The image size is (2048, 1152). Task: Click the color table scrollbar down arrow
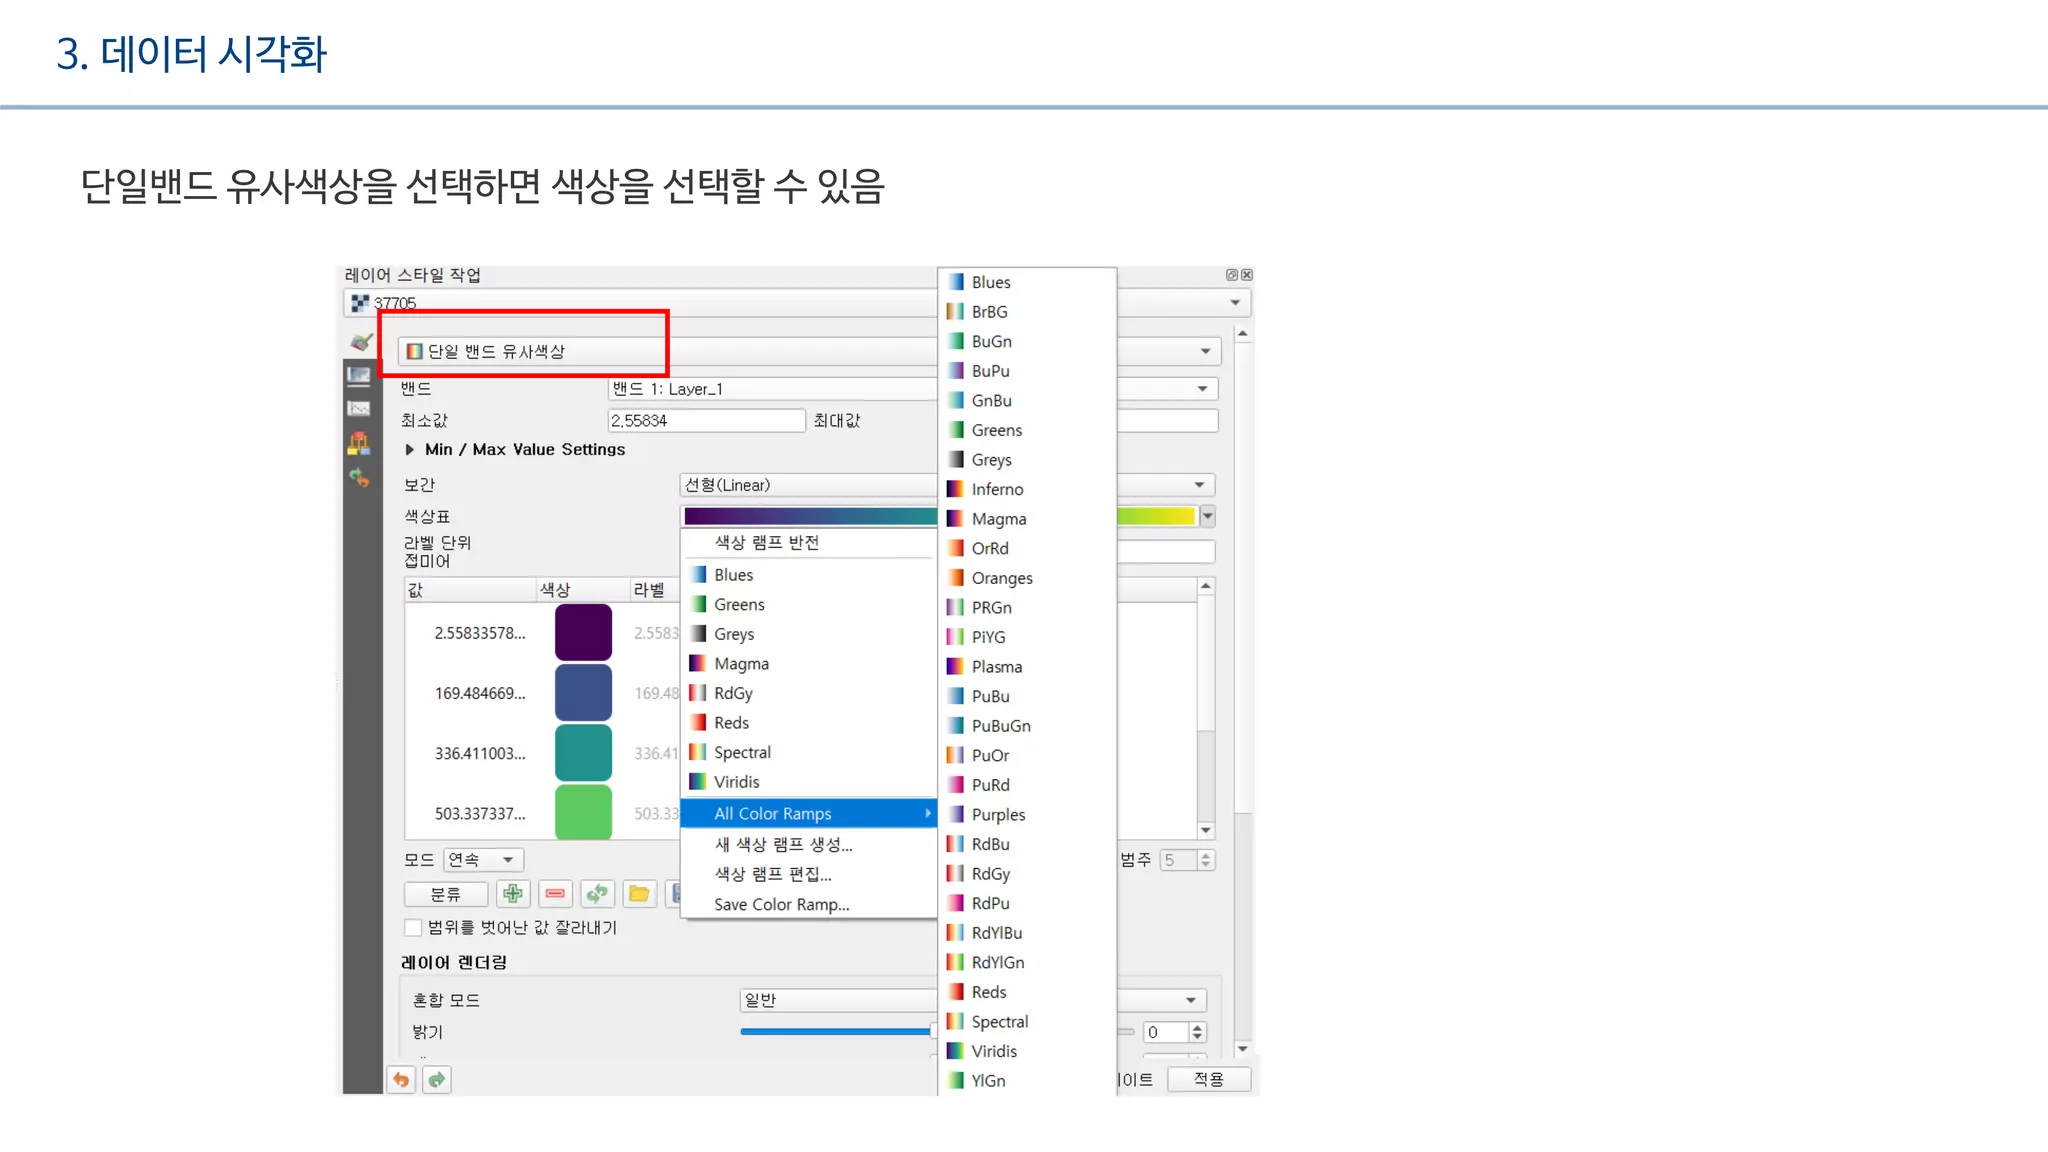[x=1206, y=830]
